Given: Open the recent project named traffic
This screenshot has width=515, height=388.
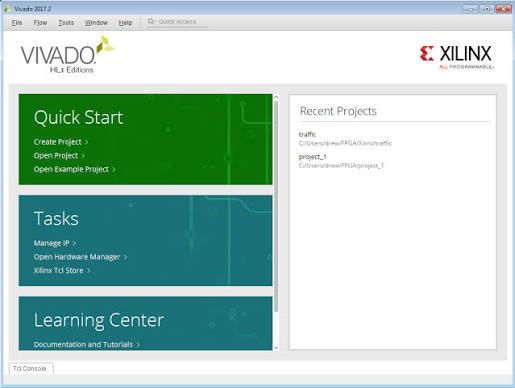Looking at the screenshot, I should tap(307, 134).
